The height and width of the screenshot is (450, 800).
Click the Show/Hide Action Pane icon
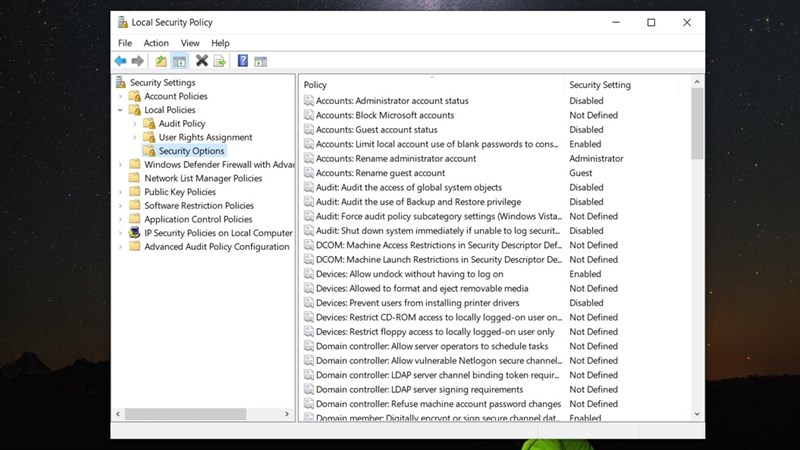[x=261, y=61]
